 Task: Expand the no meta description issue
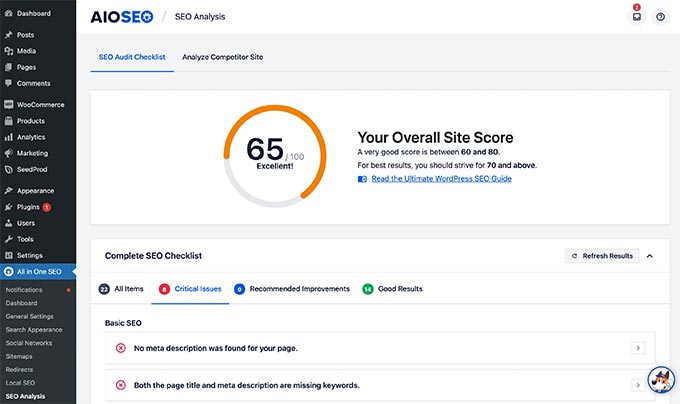[638, 348]
